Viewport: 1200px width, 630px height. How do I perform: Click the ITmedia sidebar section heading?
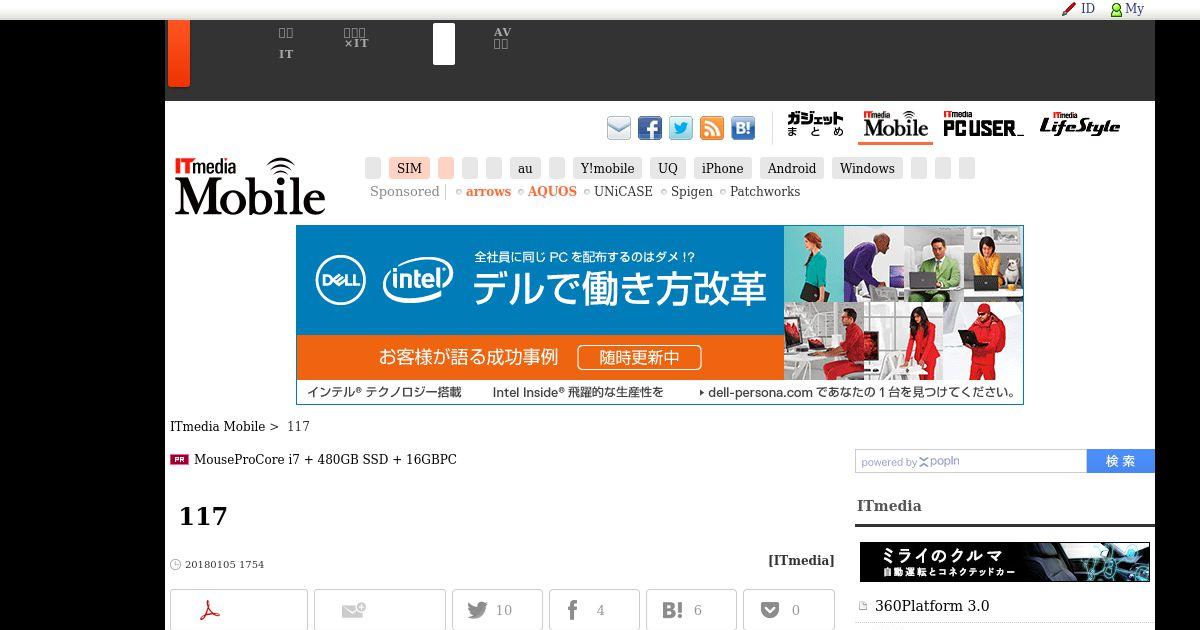(889, 506)
